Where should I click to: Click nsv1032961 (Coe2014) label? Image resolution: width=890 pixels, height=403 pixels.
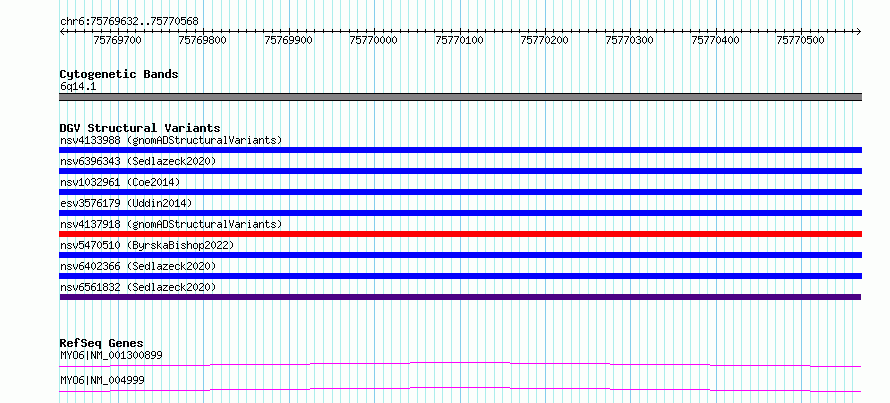[x=120, y=182]
